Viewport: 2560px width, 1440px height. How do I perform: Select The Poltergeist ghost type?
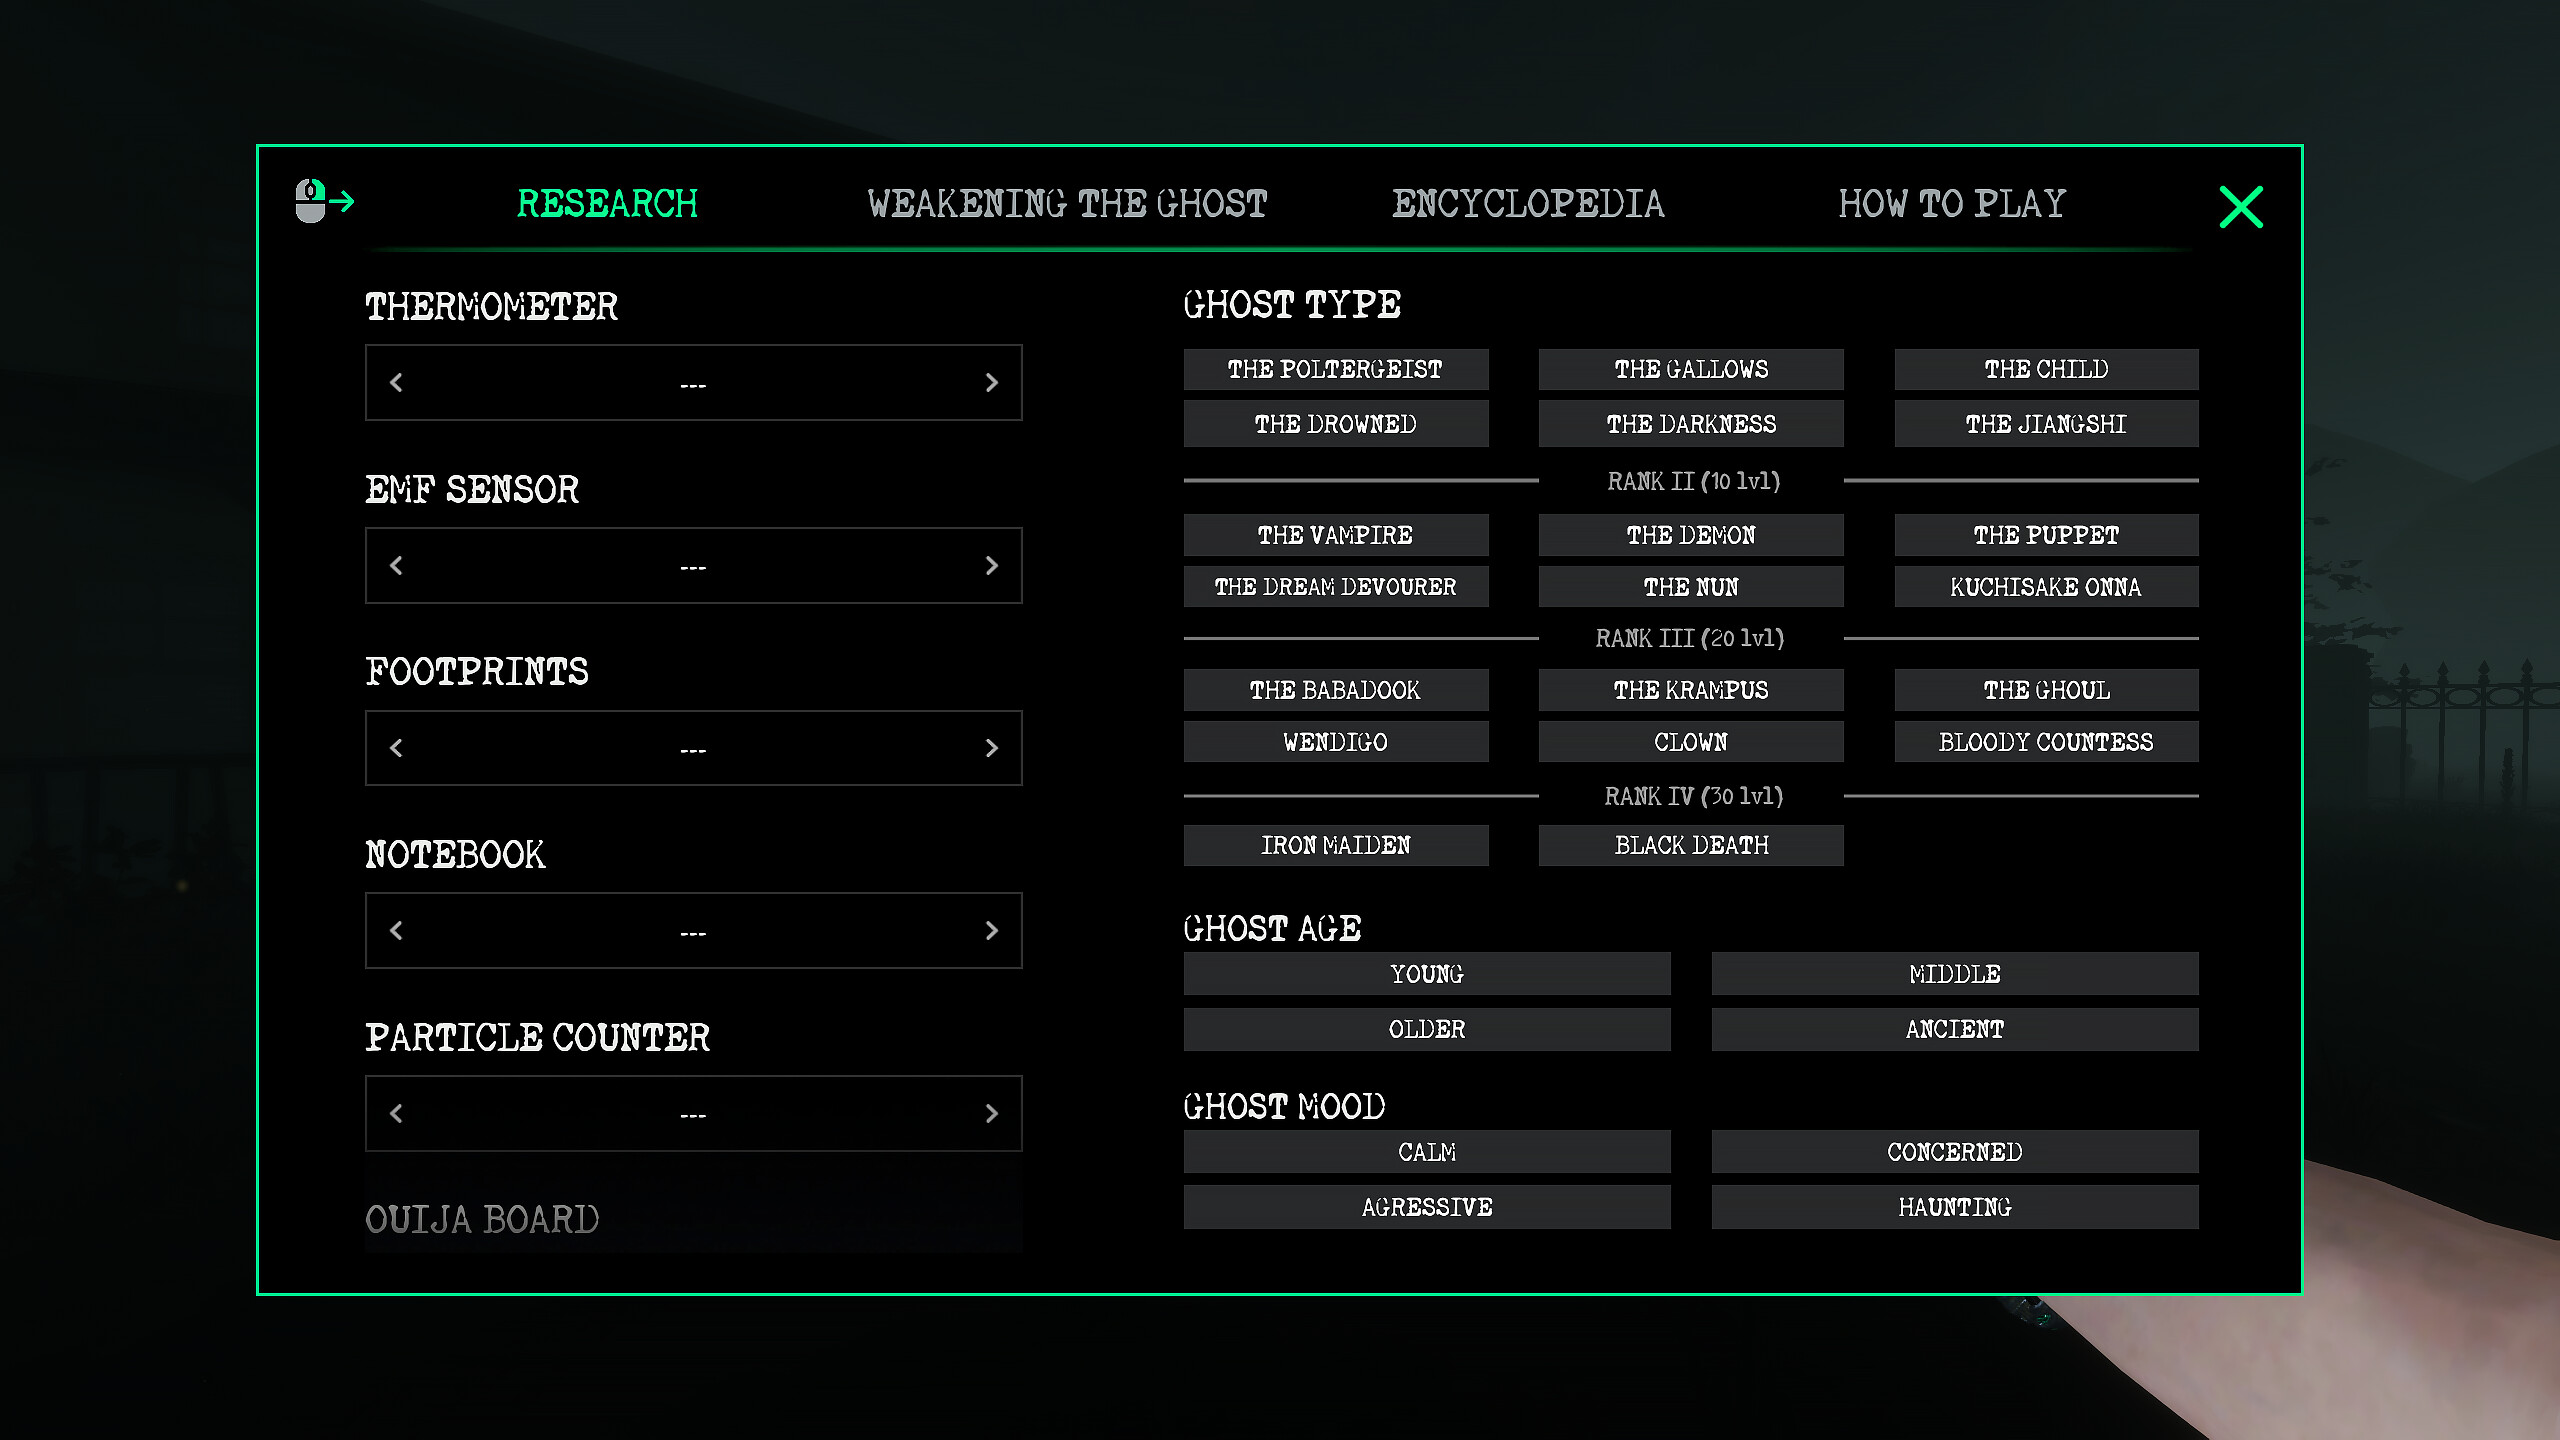pyautogui.click(x=1336, y=369)
